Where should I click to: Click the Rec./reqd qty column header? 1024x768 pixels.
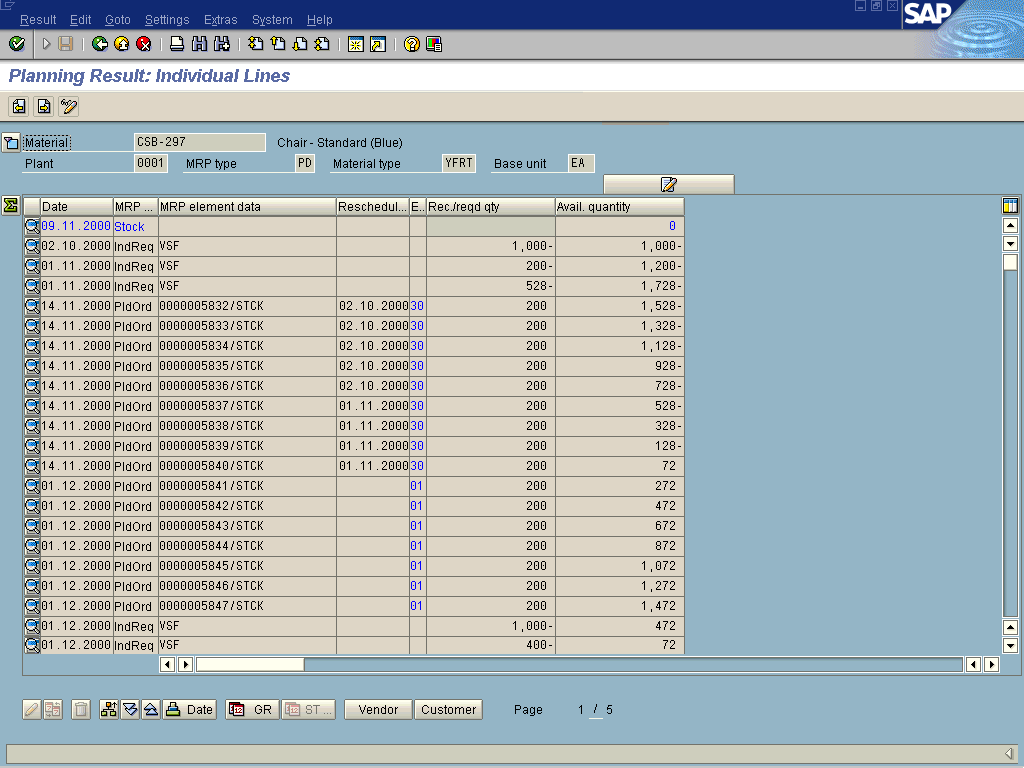pos(490,206)
